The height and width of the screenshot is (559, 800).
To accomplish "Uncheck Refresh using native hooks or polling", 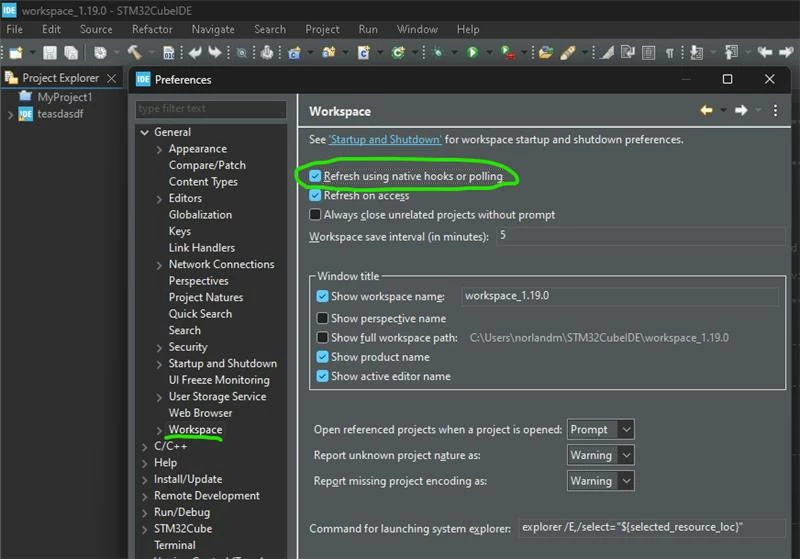I will coord(315,176).
